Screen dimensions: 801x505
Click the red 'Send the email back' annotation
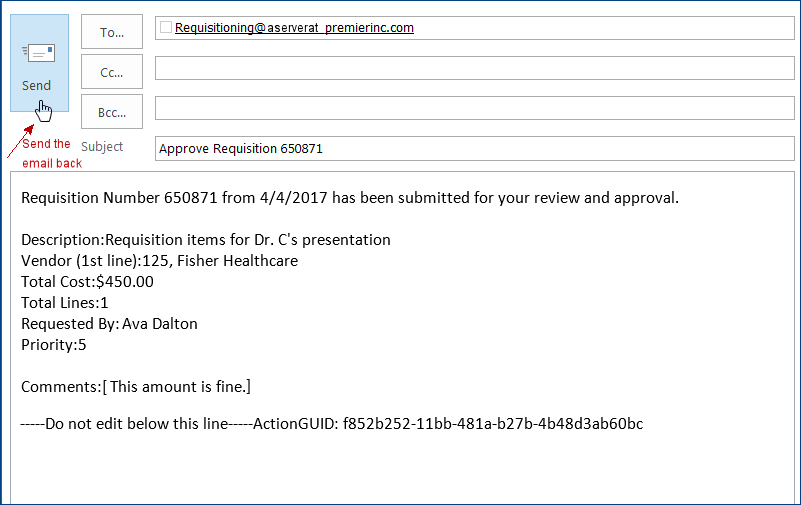47,153
